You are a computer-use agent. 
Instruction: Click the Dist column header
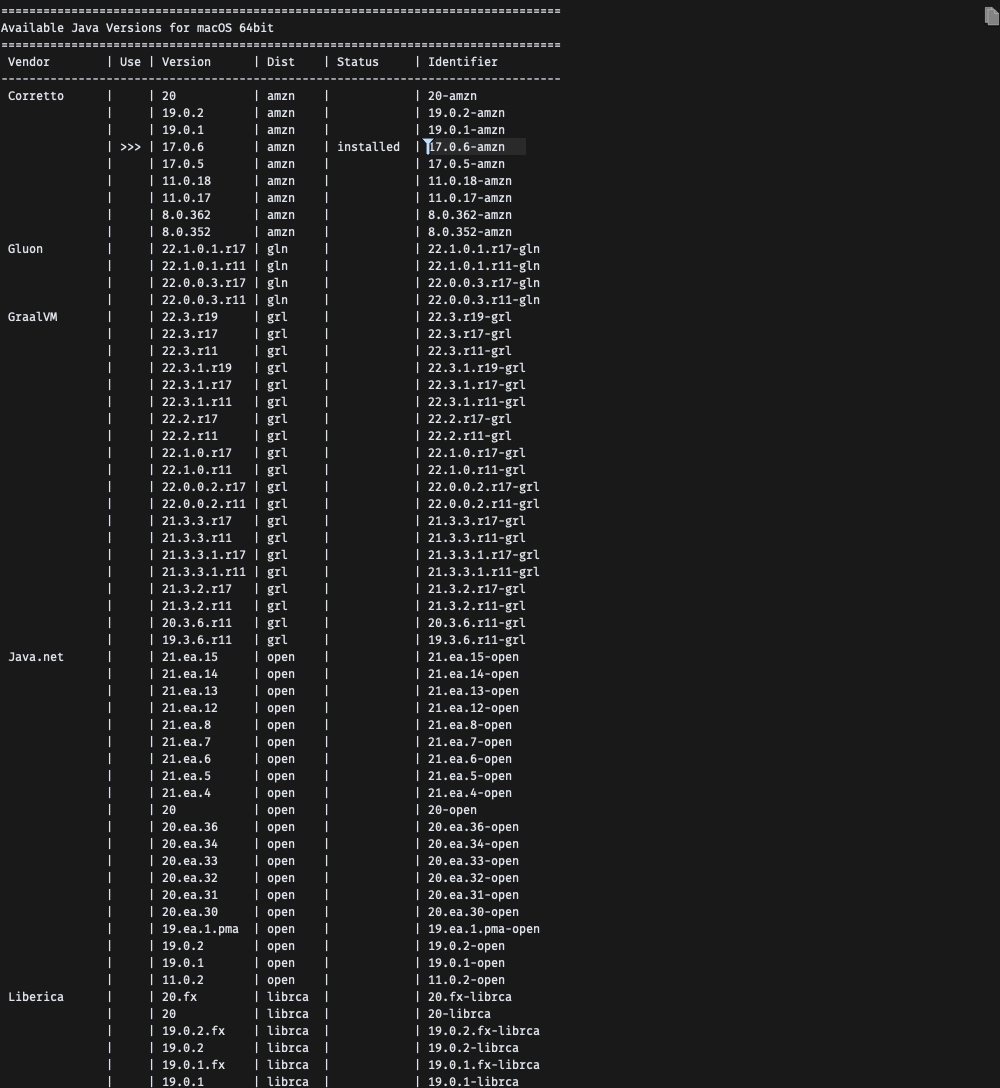coord(281,62)
